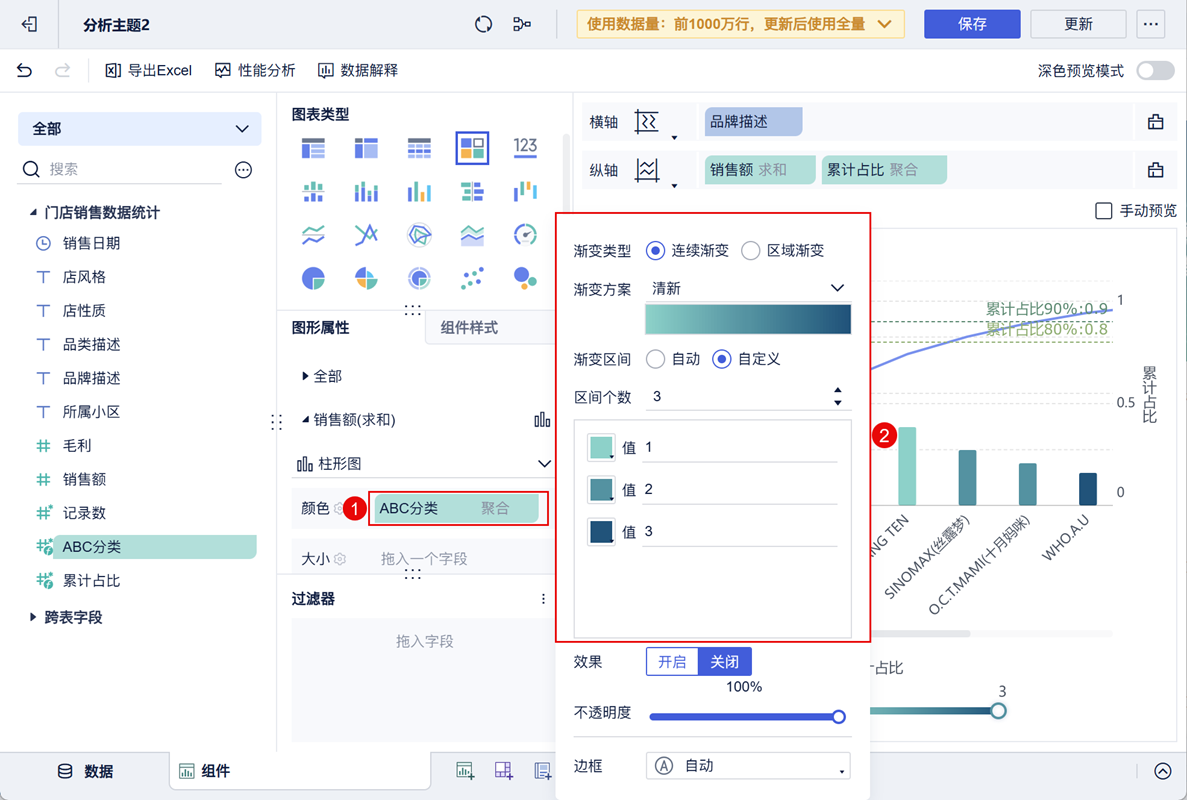Select the rose chart icon
This screenshot has width=1187, height=800.
click(x=366, y=279)
